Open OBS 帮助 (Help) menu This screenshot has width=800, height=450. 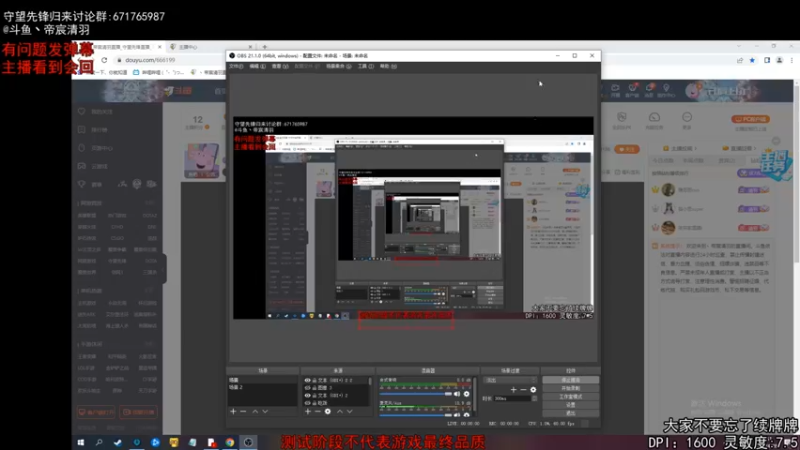388,66
